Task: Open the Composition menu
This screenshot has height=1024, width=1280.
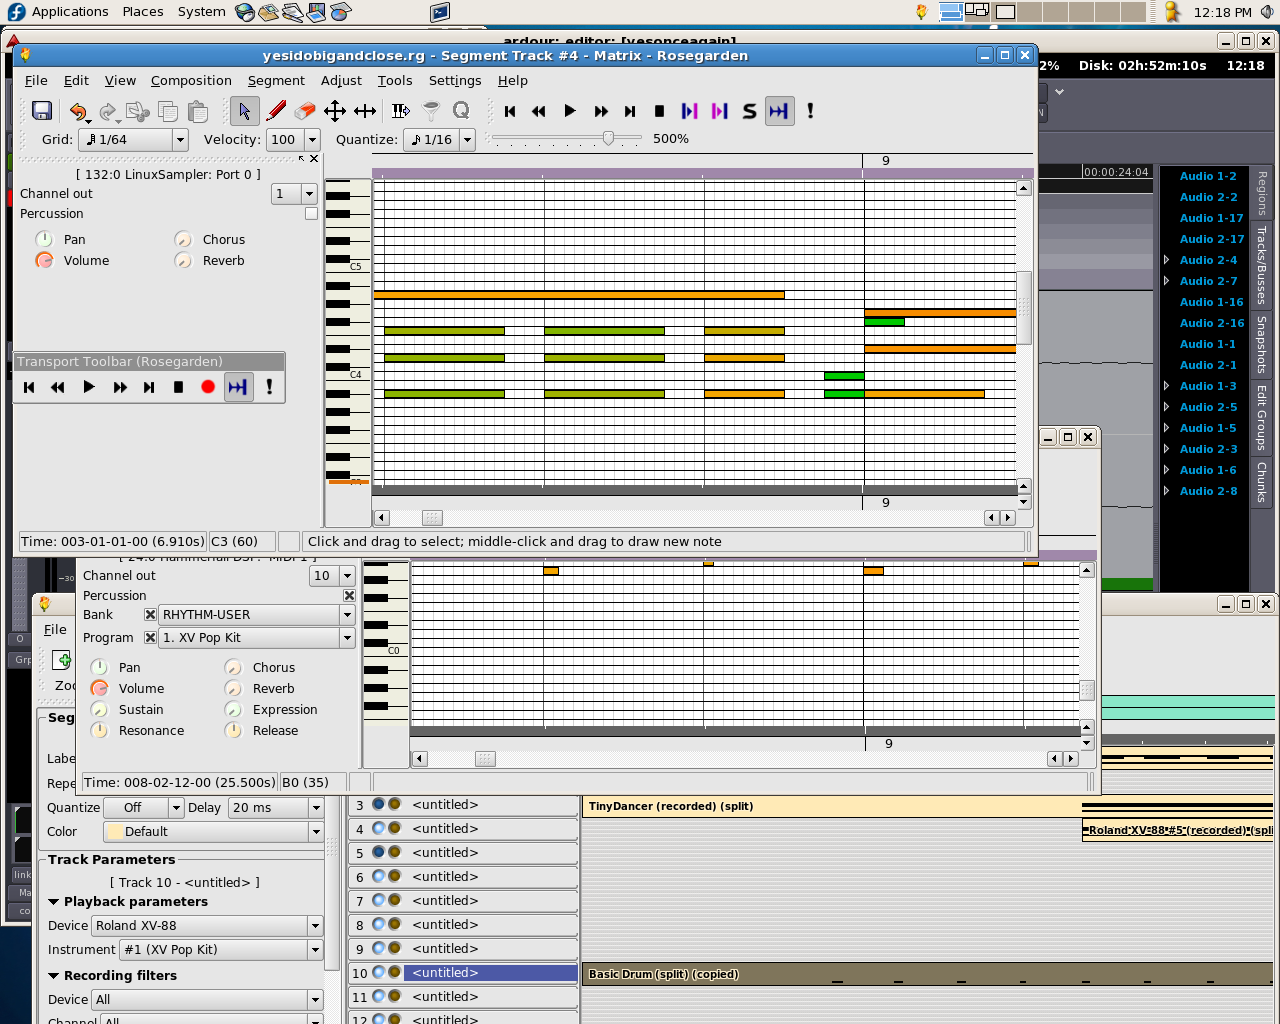Action: pyautogui.click(x=191, y=81)
